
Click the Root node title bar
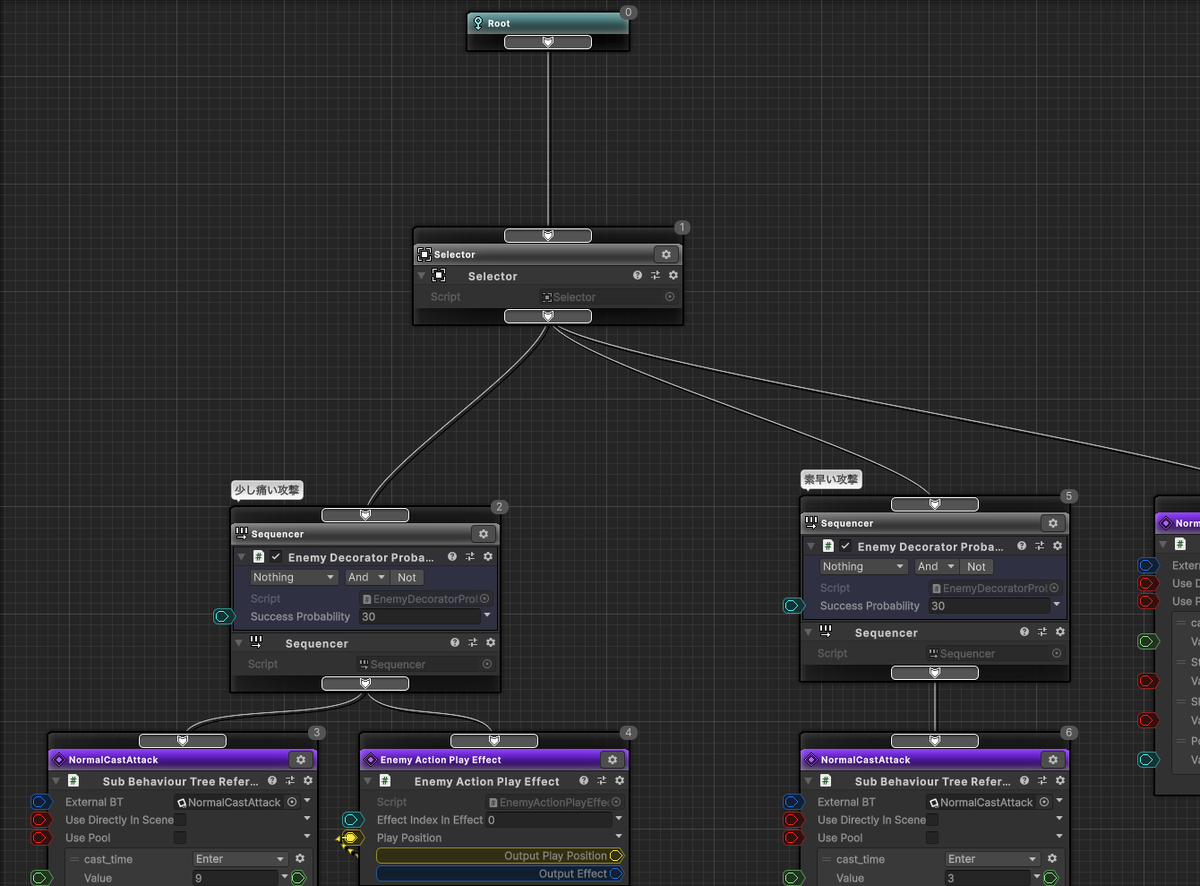pyautogui.click(x=548, y=24)
